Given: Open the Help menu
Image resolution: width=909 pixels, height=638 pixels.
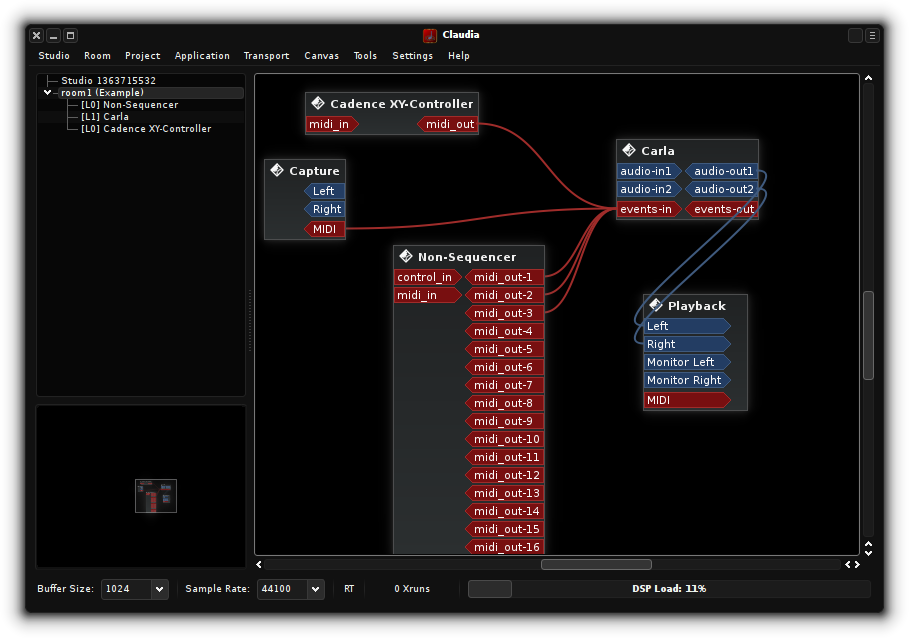Looking at the screenshot, I should [459, 56].
